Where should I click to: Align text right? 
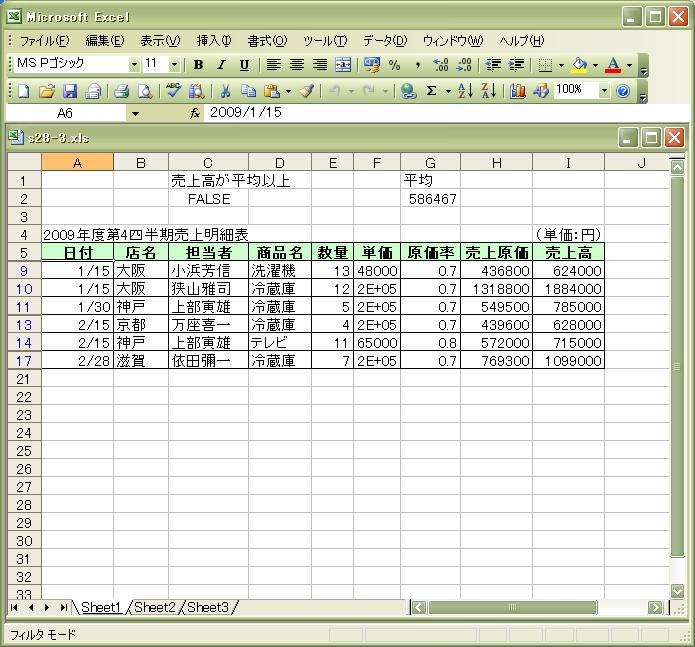320,65
